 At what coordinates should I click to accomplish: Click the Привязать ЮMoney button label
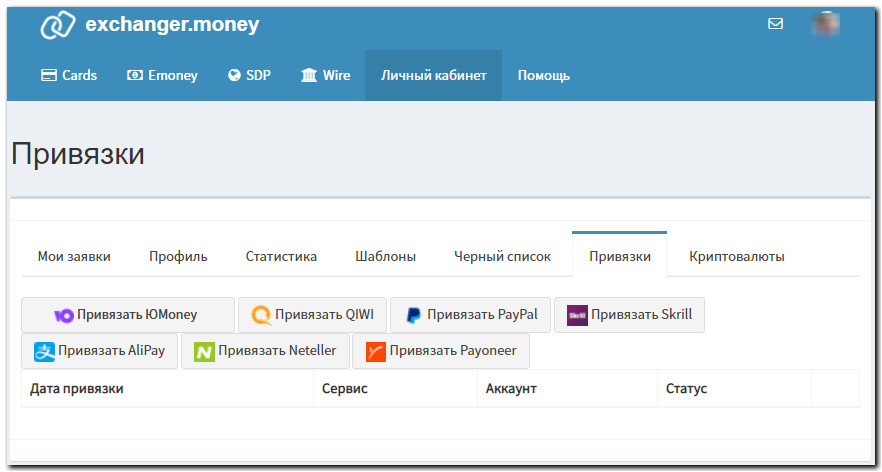137,314
